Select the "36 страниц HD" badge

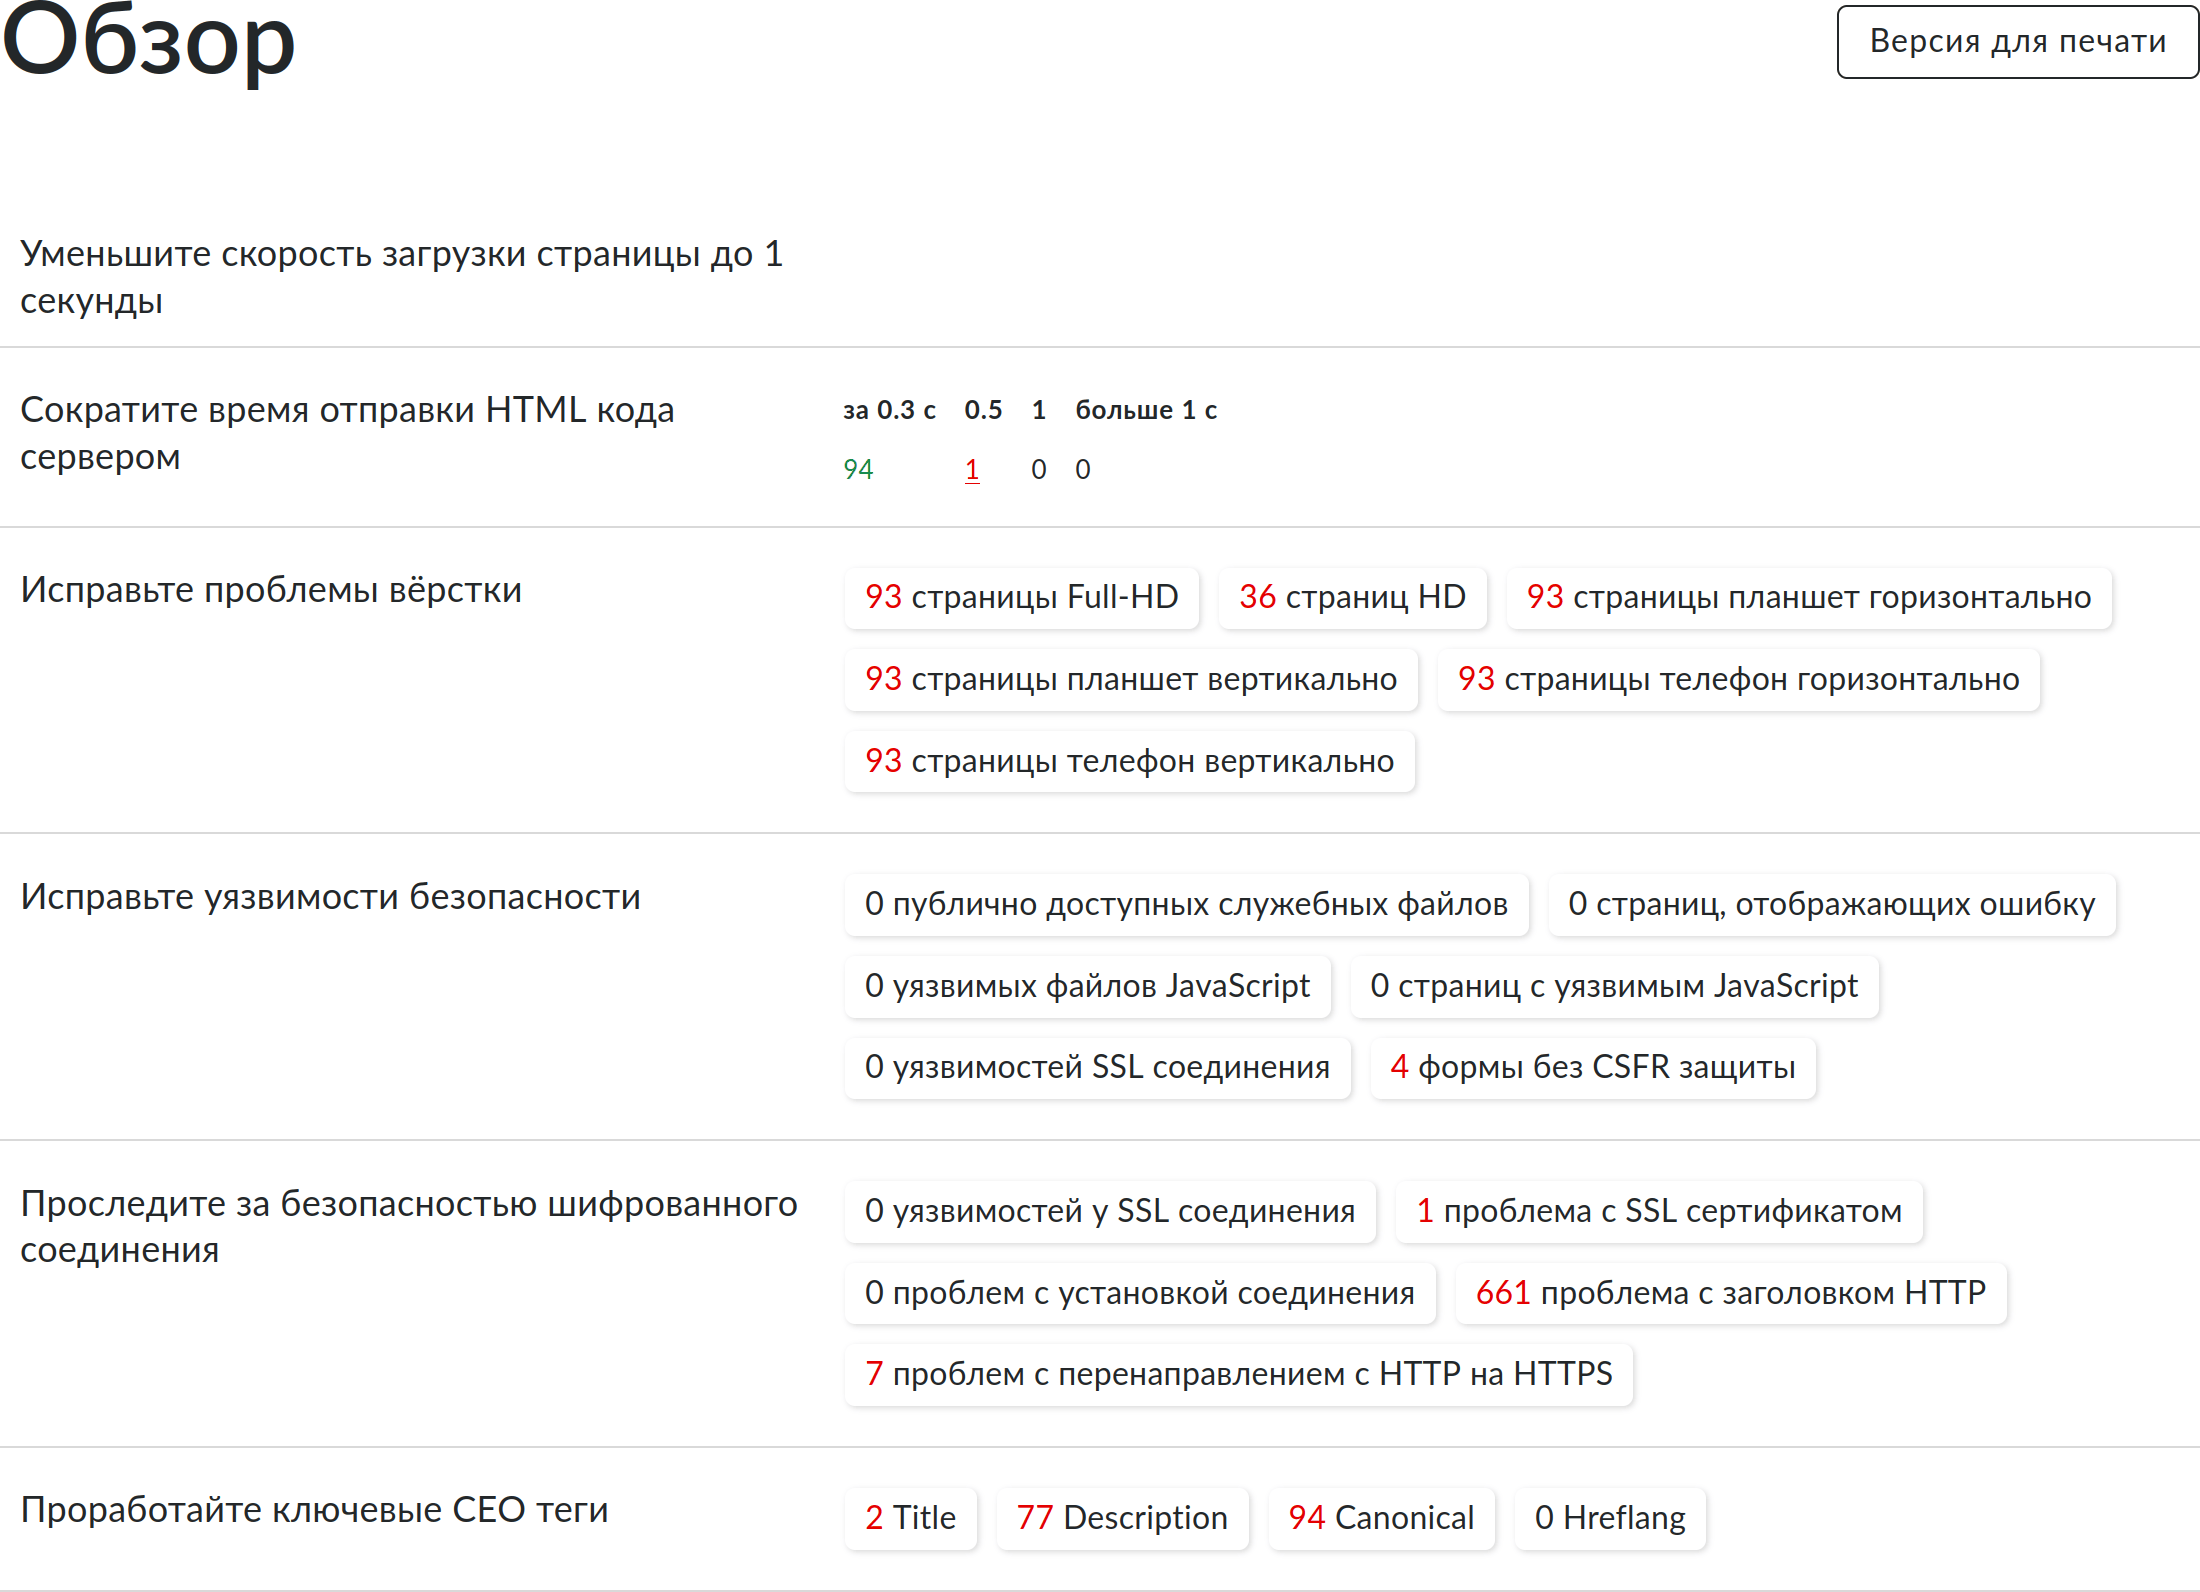tap(1352, 597)
